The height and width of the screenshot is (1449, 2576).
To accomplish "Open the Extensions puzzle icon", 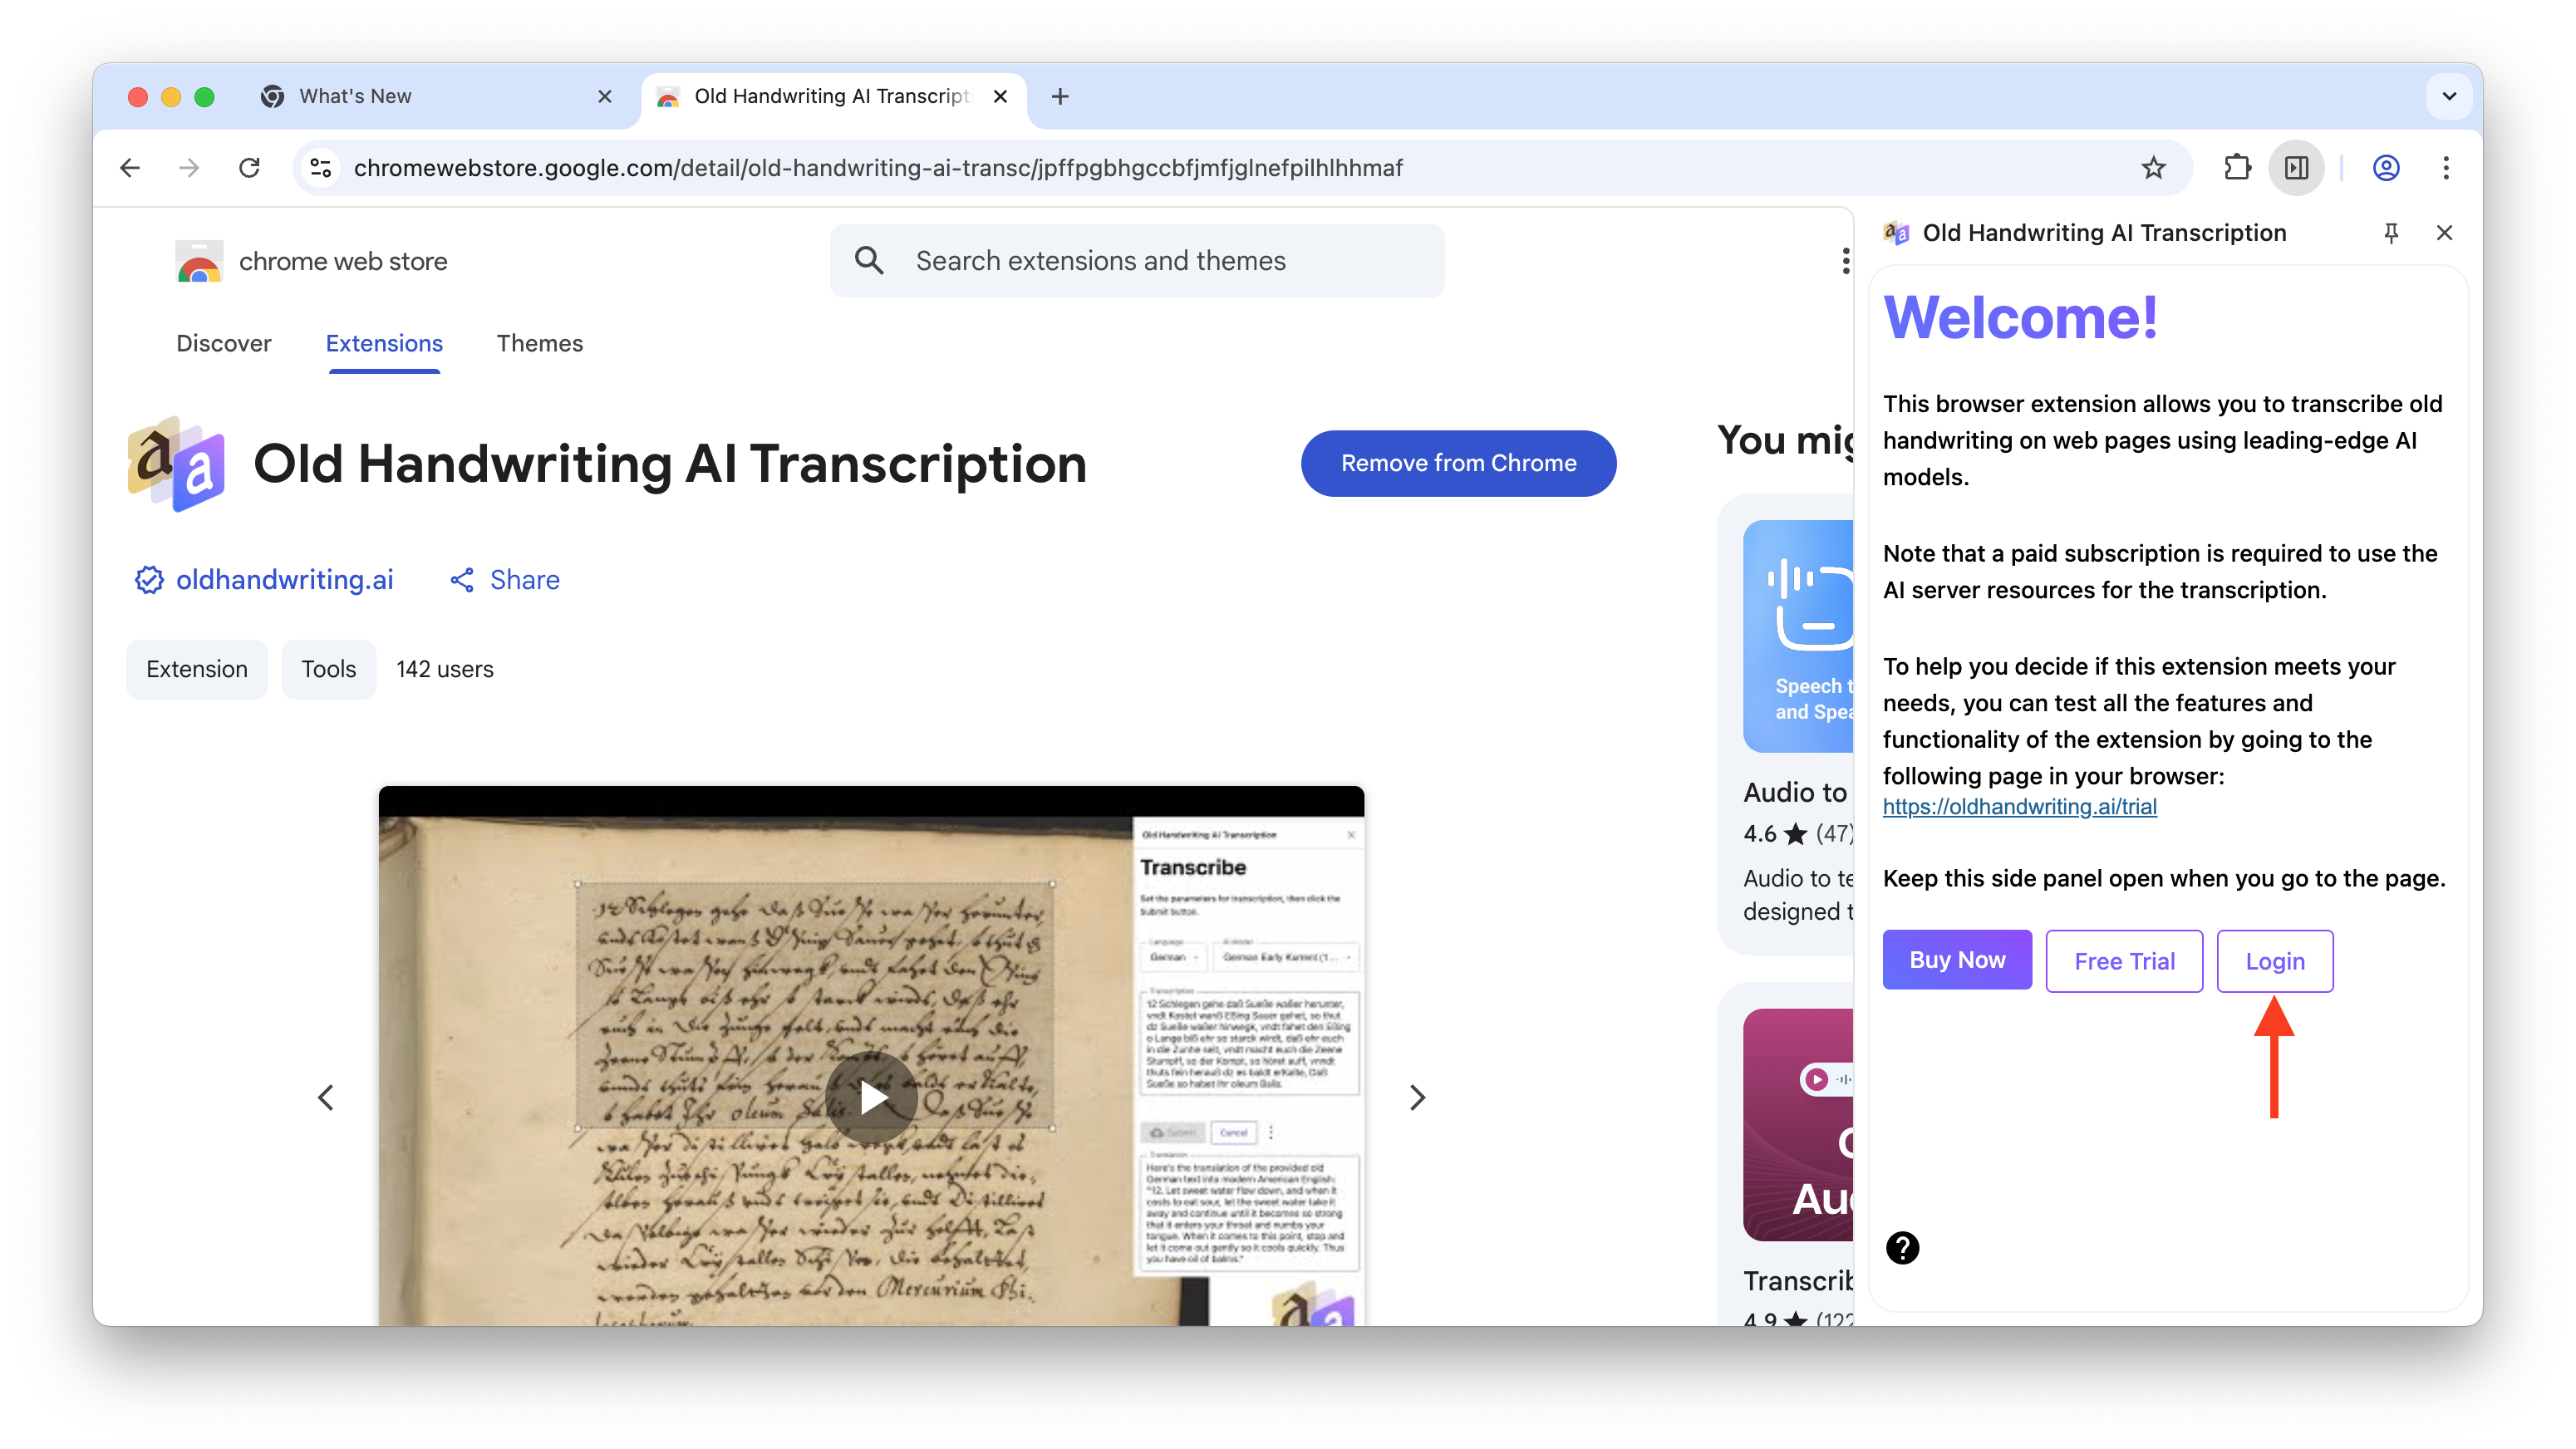I will point(2237,168).
